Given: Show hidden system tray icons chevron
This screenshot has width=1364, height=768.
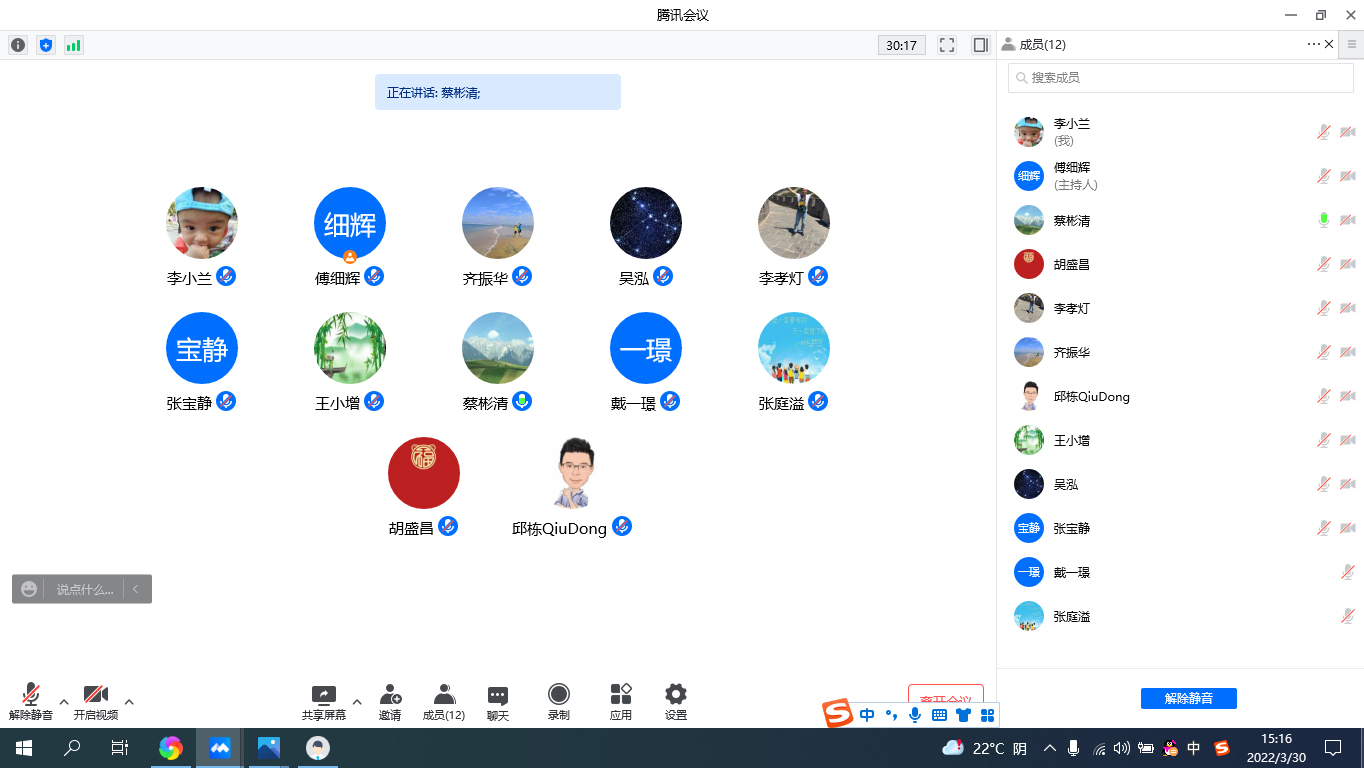Looking at the screenshot, I should [x=1049, y=748].
